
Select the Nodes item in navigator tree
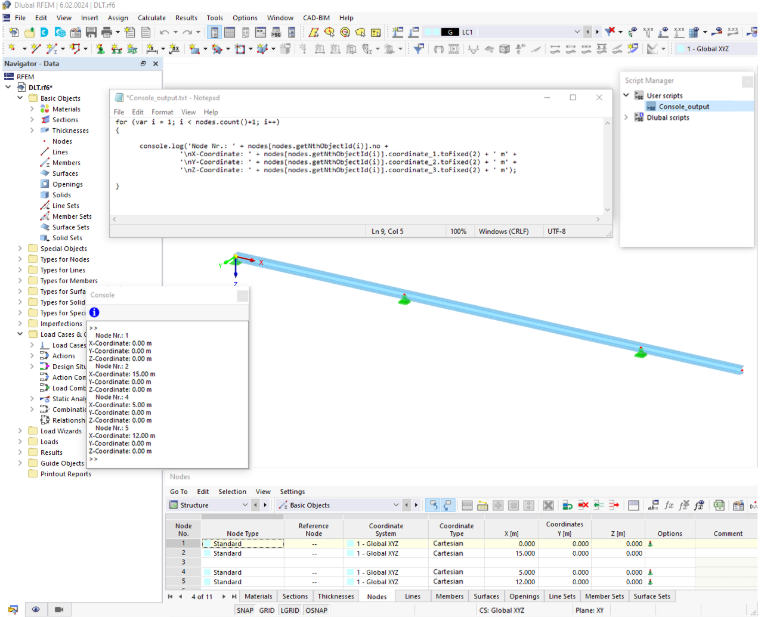coord(62,141)
